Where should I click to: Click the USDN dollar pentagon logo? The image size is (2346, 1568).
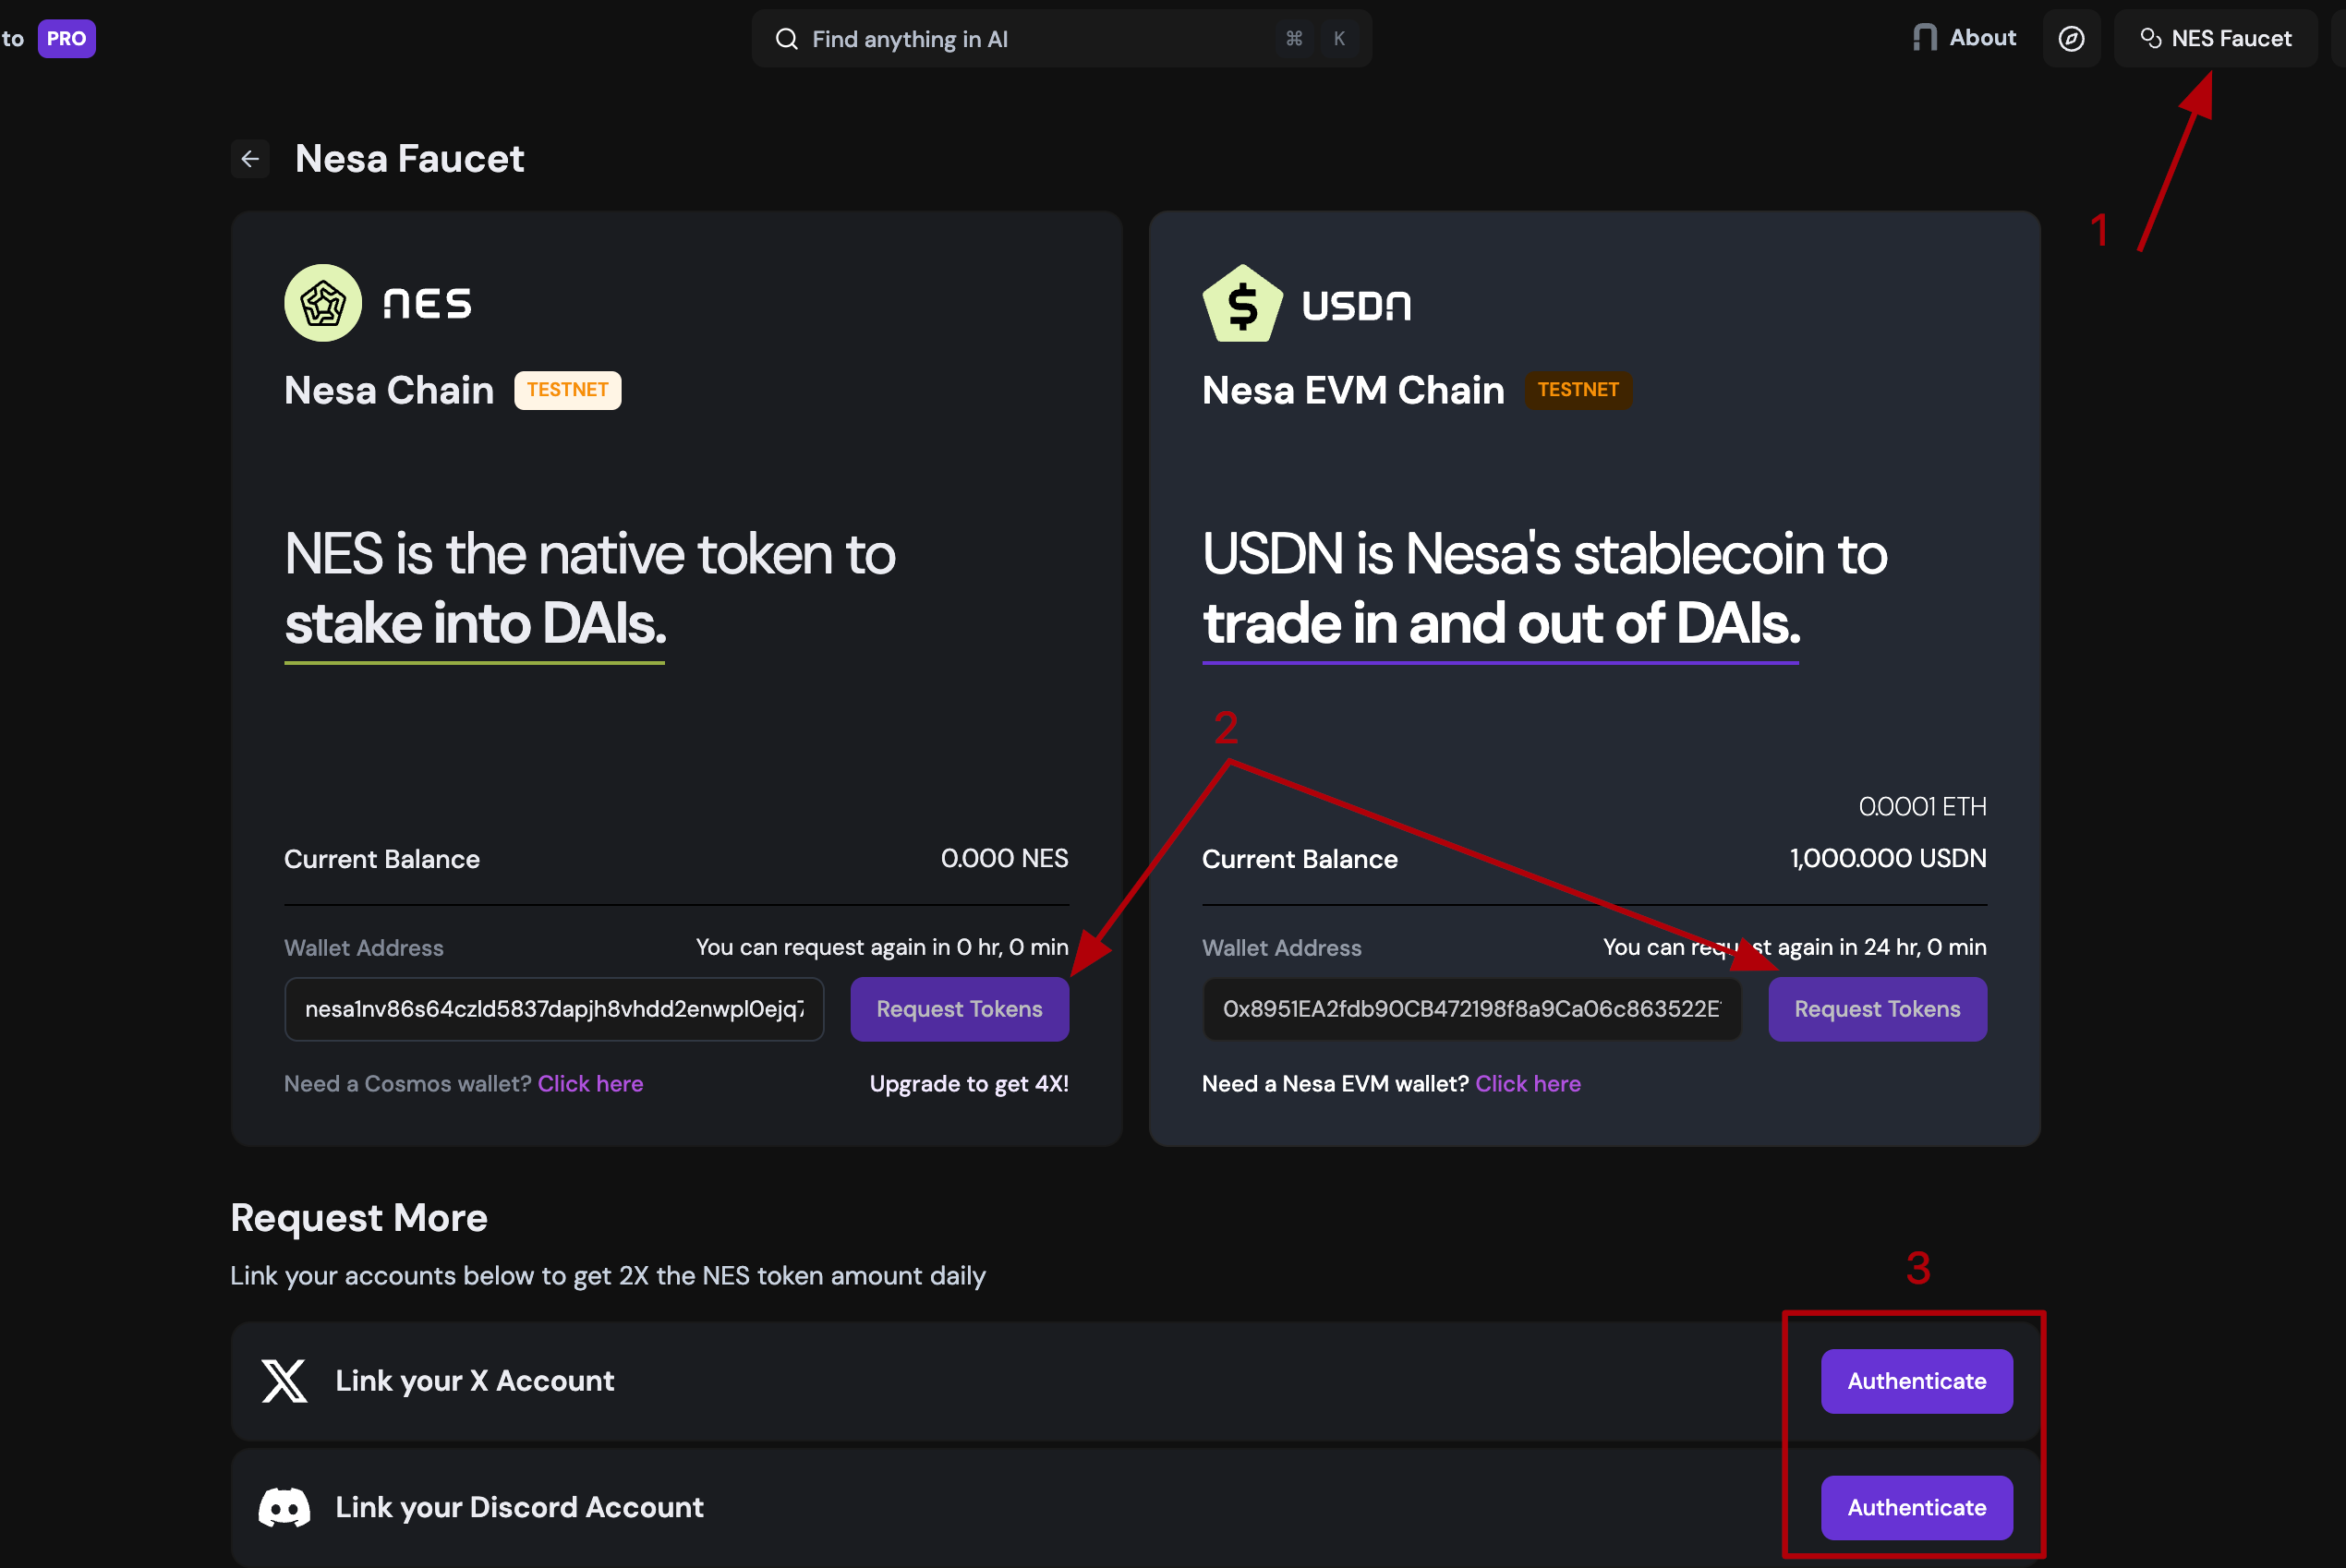pyautogui.click(x=1242, y=304)
